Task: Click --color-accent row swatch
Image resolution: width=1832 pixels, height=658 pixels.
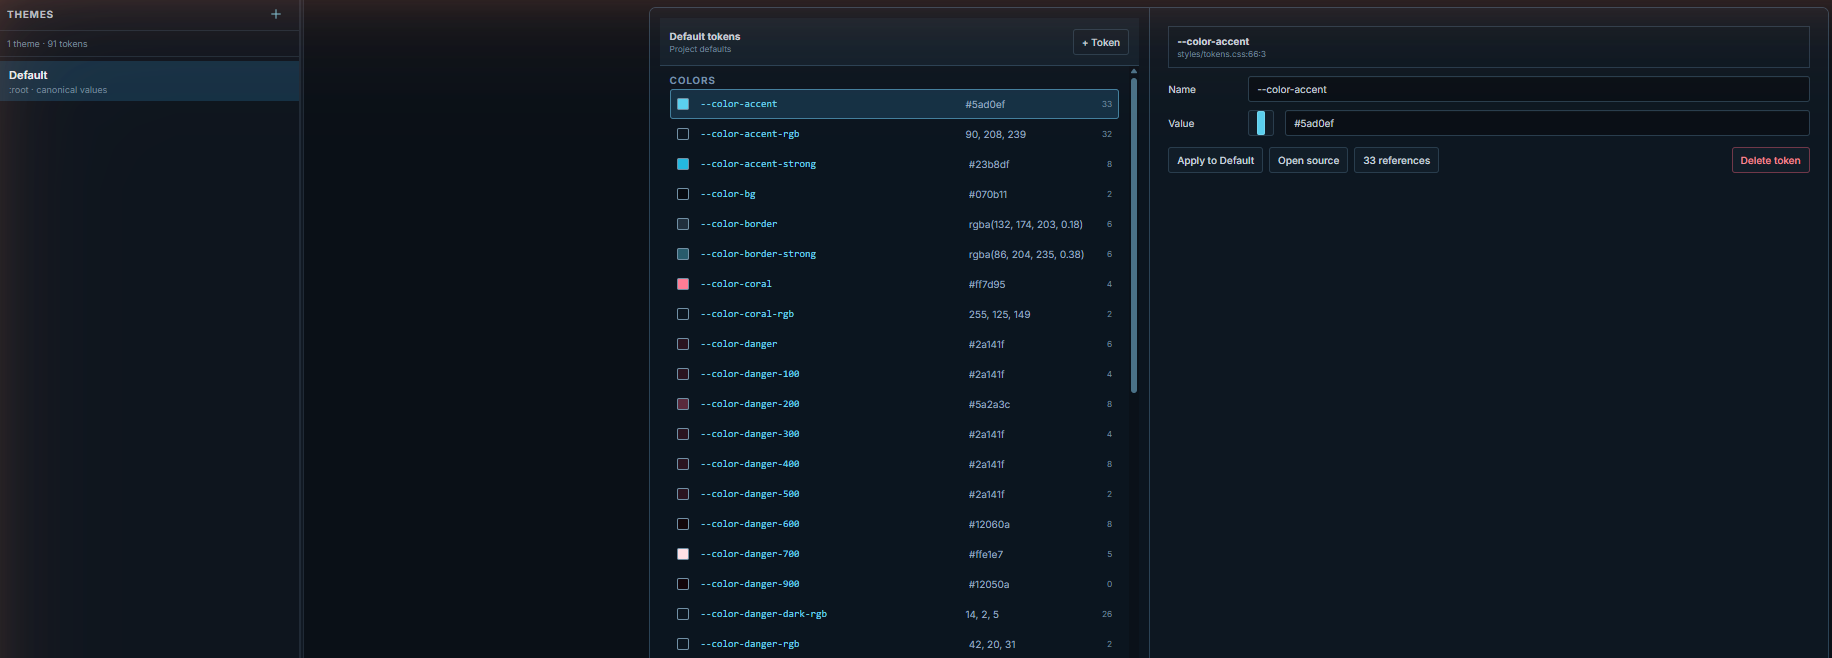Action: tap(683, 104)
